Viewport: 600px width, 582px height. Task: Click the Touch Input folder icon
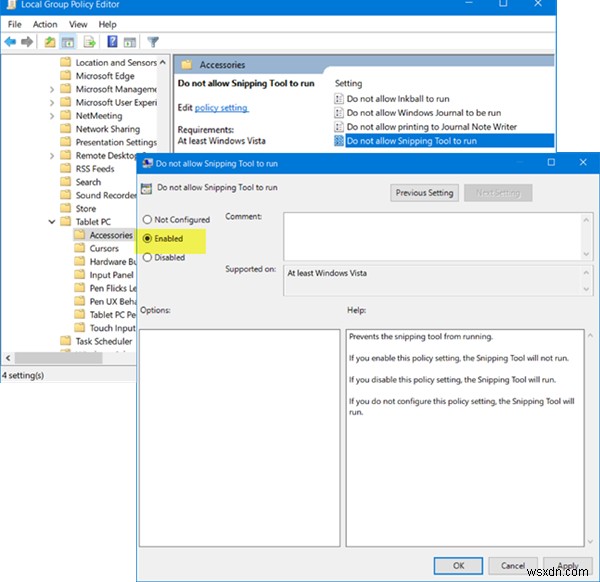pos(80,328)
